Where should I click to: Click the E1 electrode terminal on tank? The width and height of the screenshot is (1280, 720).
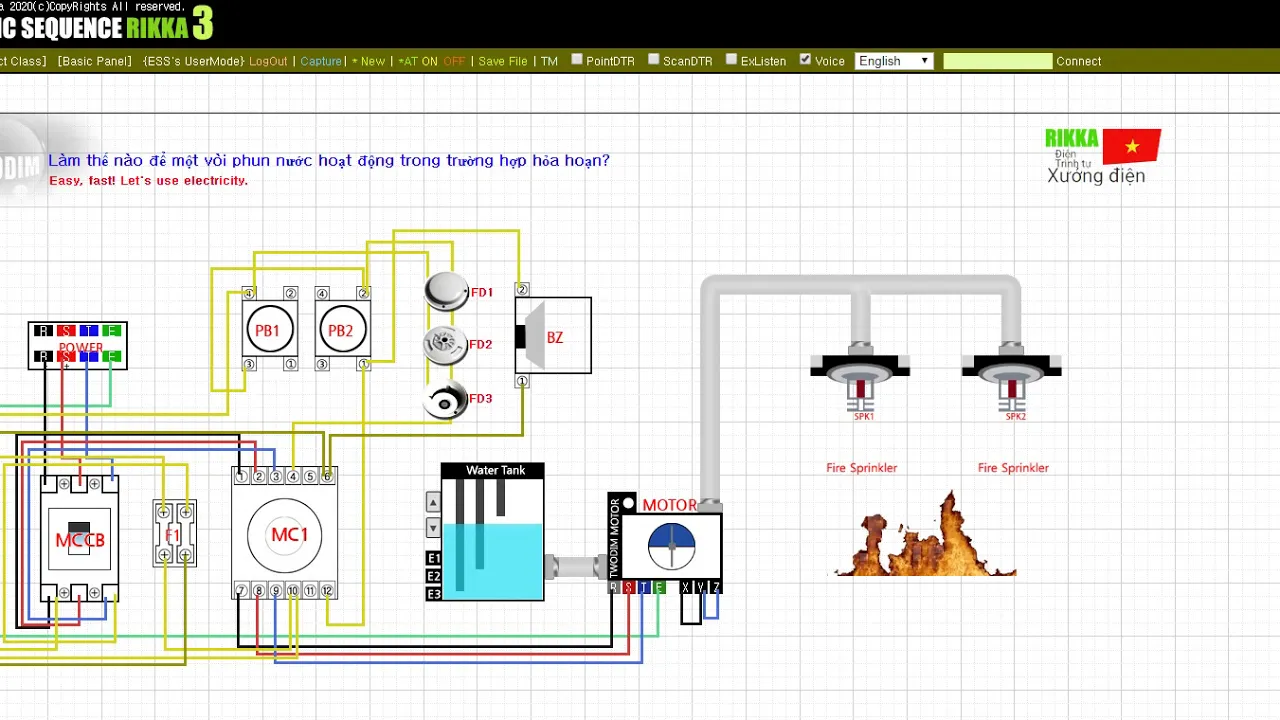point(433,558)
